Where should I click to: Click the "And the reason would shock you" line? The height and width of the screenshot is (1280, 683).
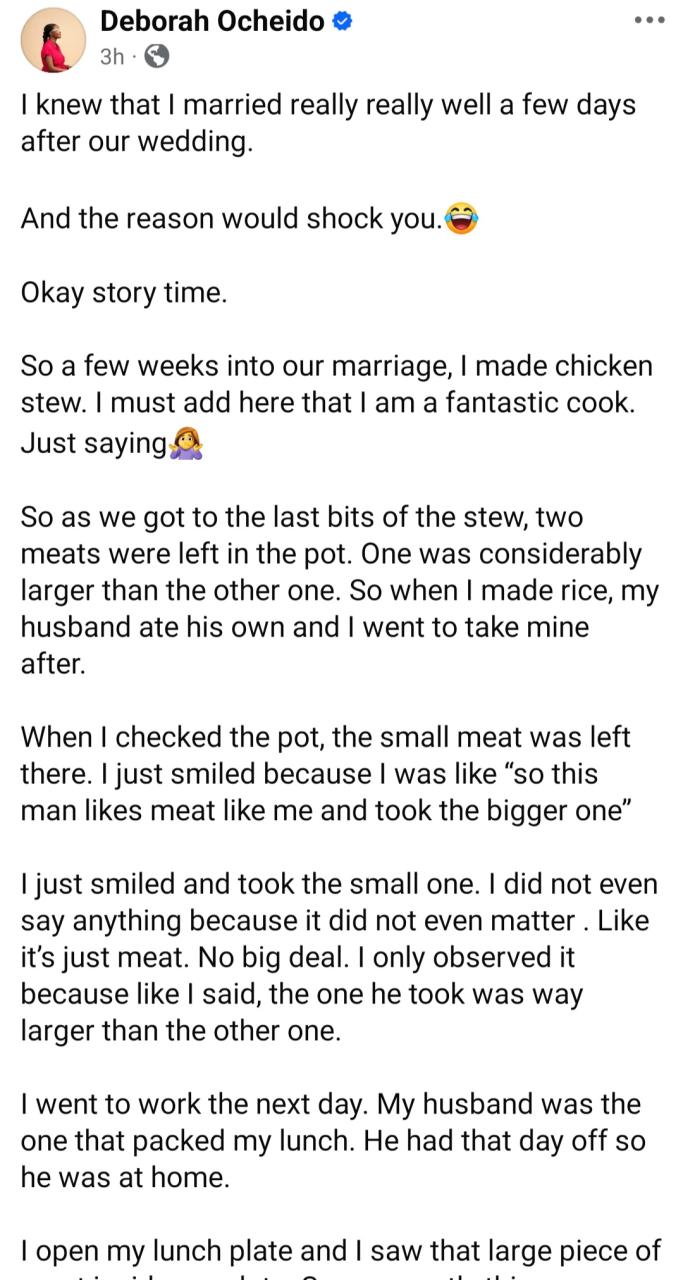230,219
